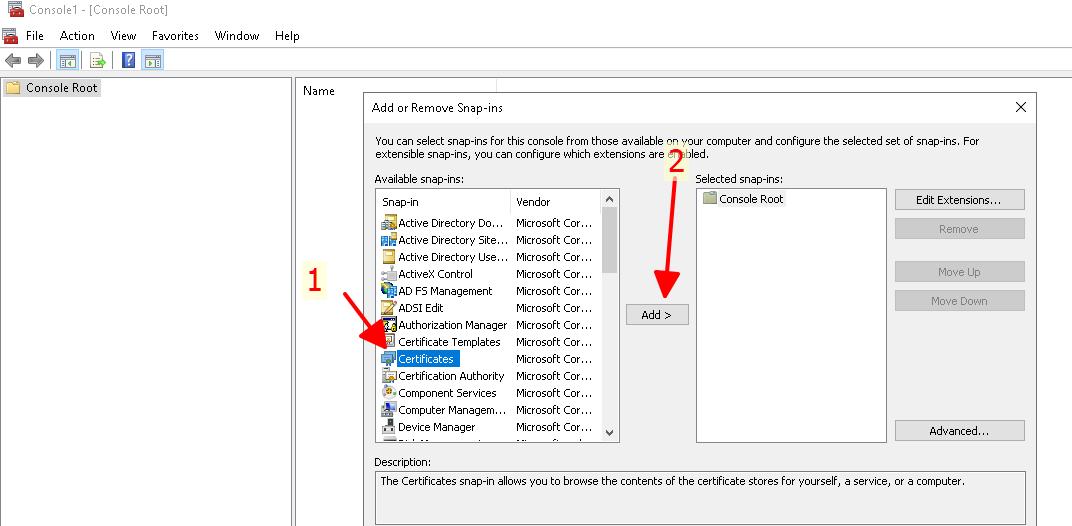The image size is (1072, 526).
Task: Click the ADSI Edit snap-in icon
Action: pos(389,308)
